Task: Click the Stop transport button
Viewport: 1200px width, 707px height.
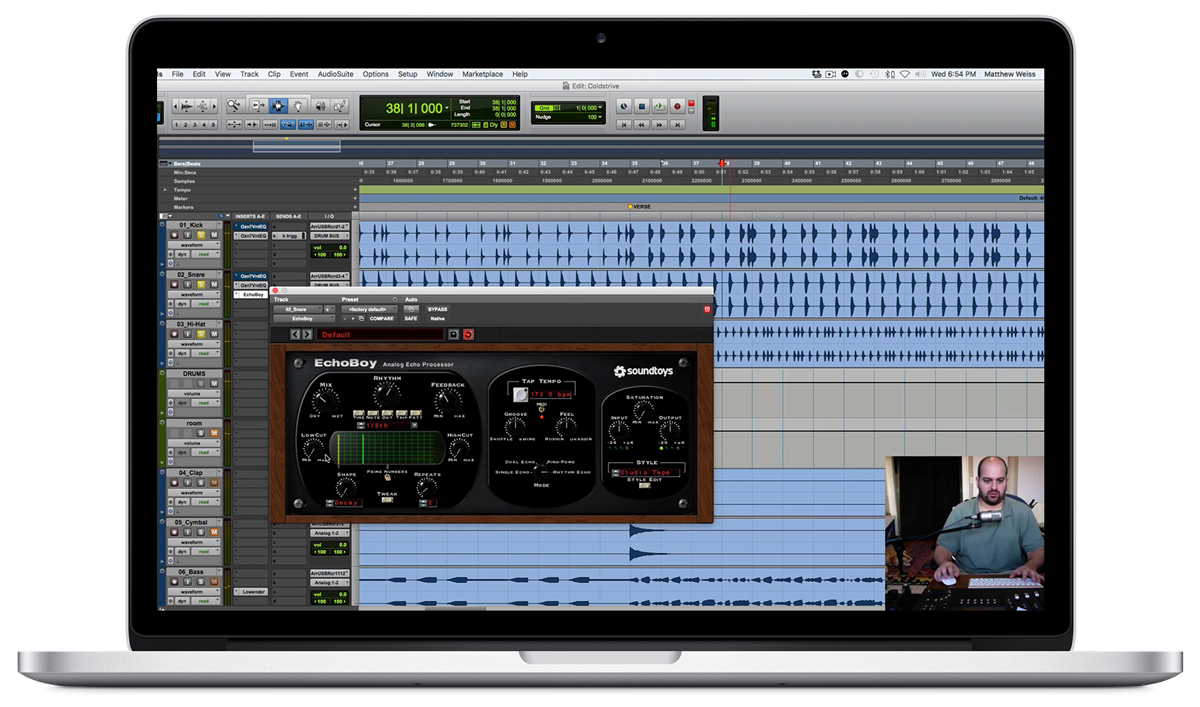Action: tap(642, 106)
